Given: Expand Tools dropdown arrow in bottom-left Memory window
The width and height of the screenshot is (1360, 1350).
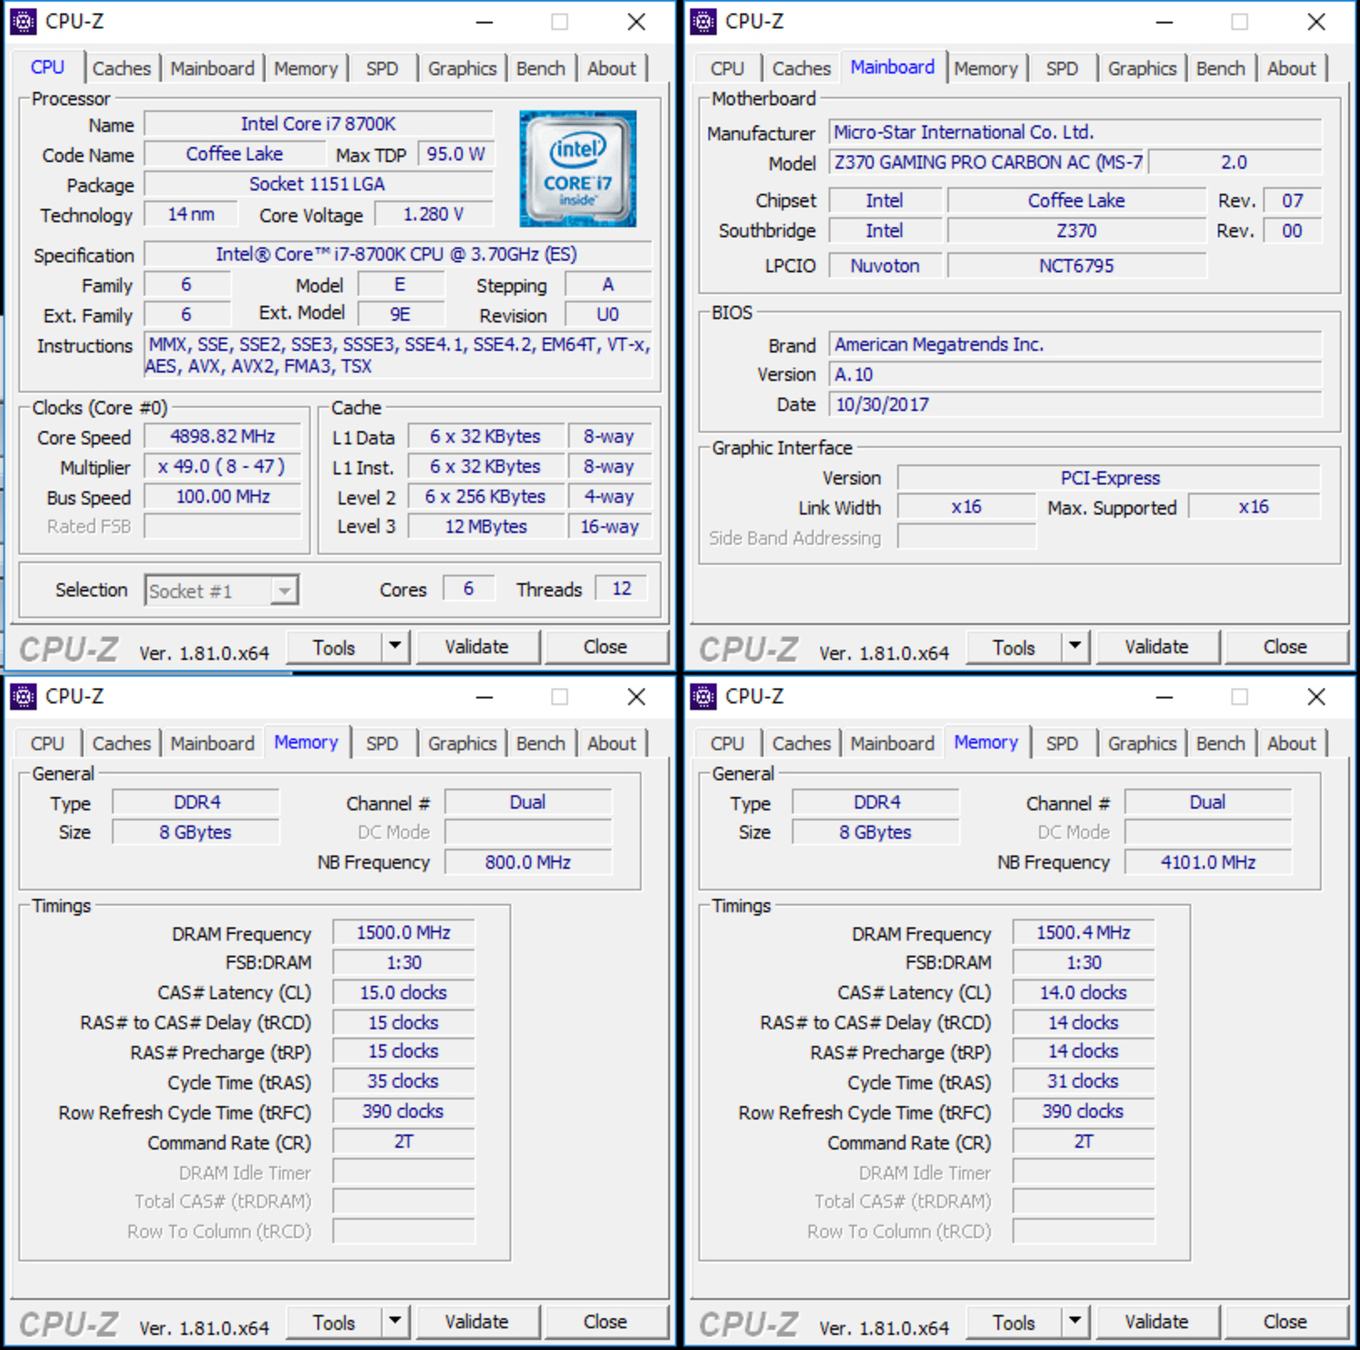Looking at the screenshot, I should pyautogui.click(x=395, y=1322).
